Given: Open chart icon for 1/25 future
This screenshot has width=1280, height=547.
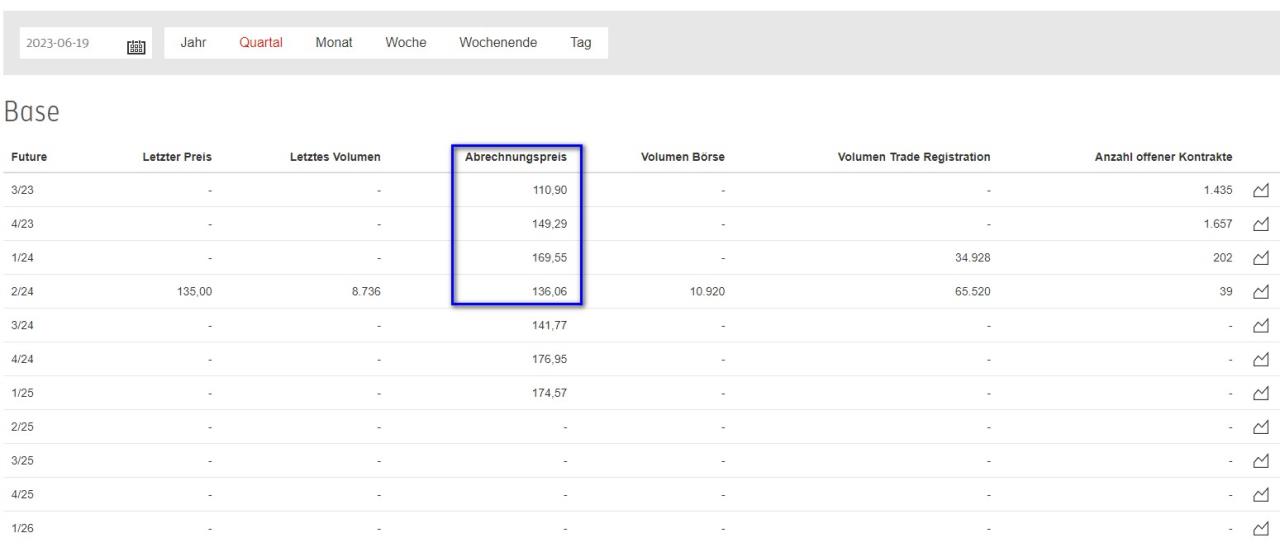Looking at the screenshot, I should tap(1260, 393).
